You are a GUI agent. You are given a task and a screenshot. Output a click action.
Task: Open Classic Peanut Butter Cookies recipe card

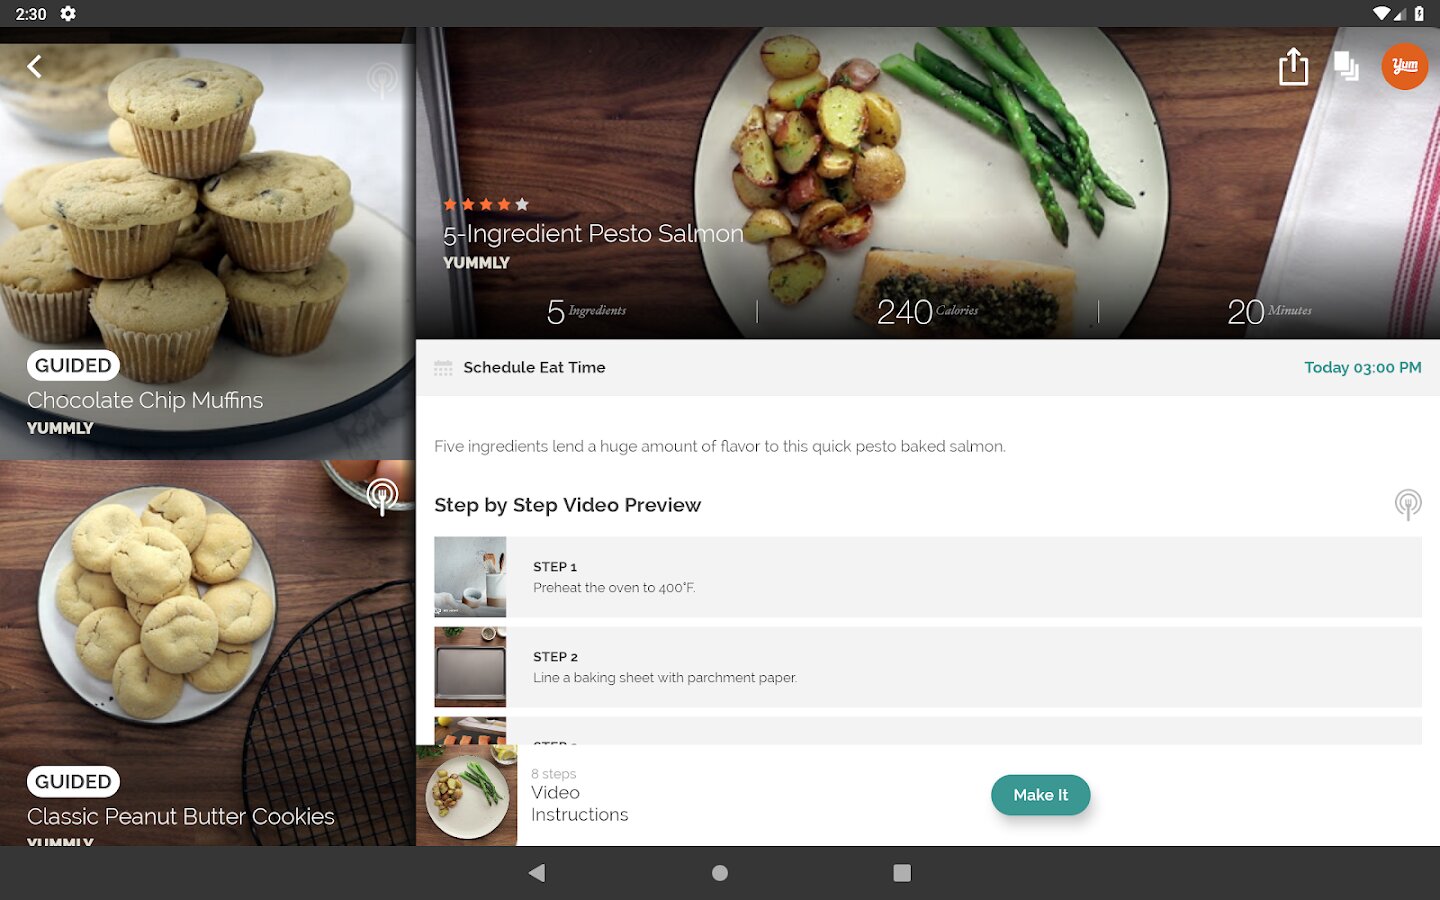click(x=208, y=653)
